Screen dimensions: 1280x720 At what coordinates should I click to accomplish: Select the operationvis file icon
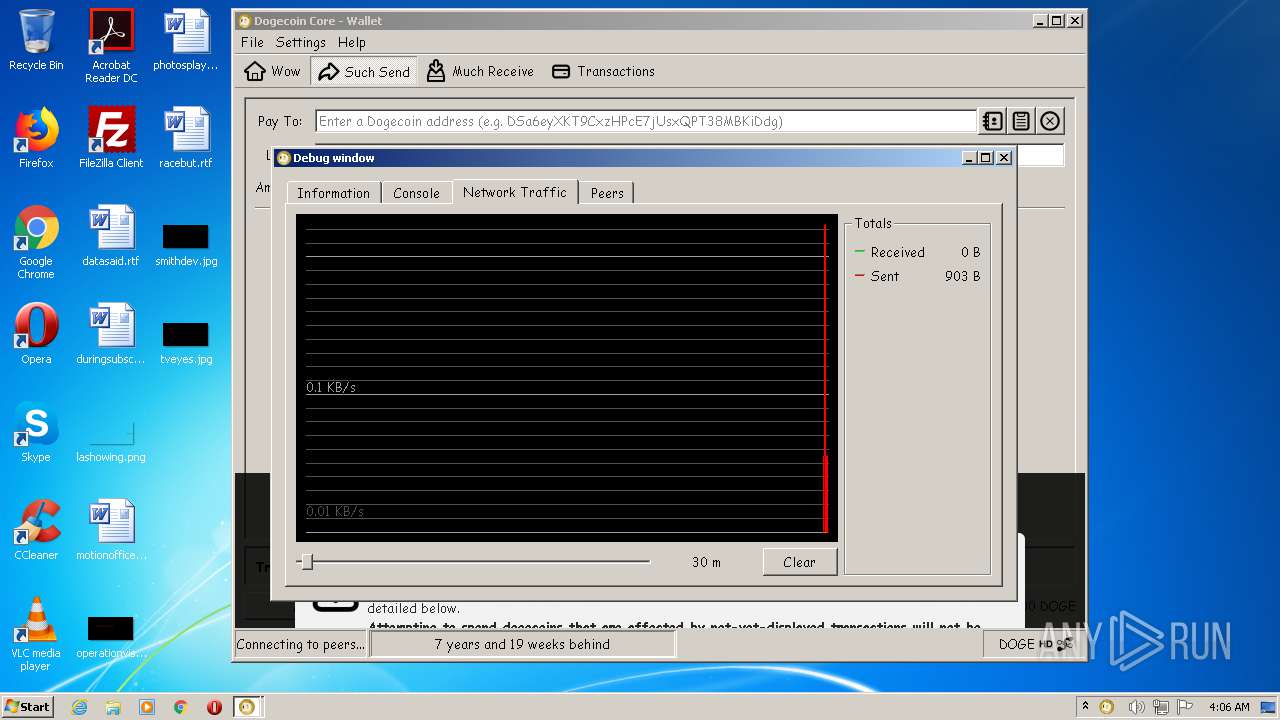[111, 637]
